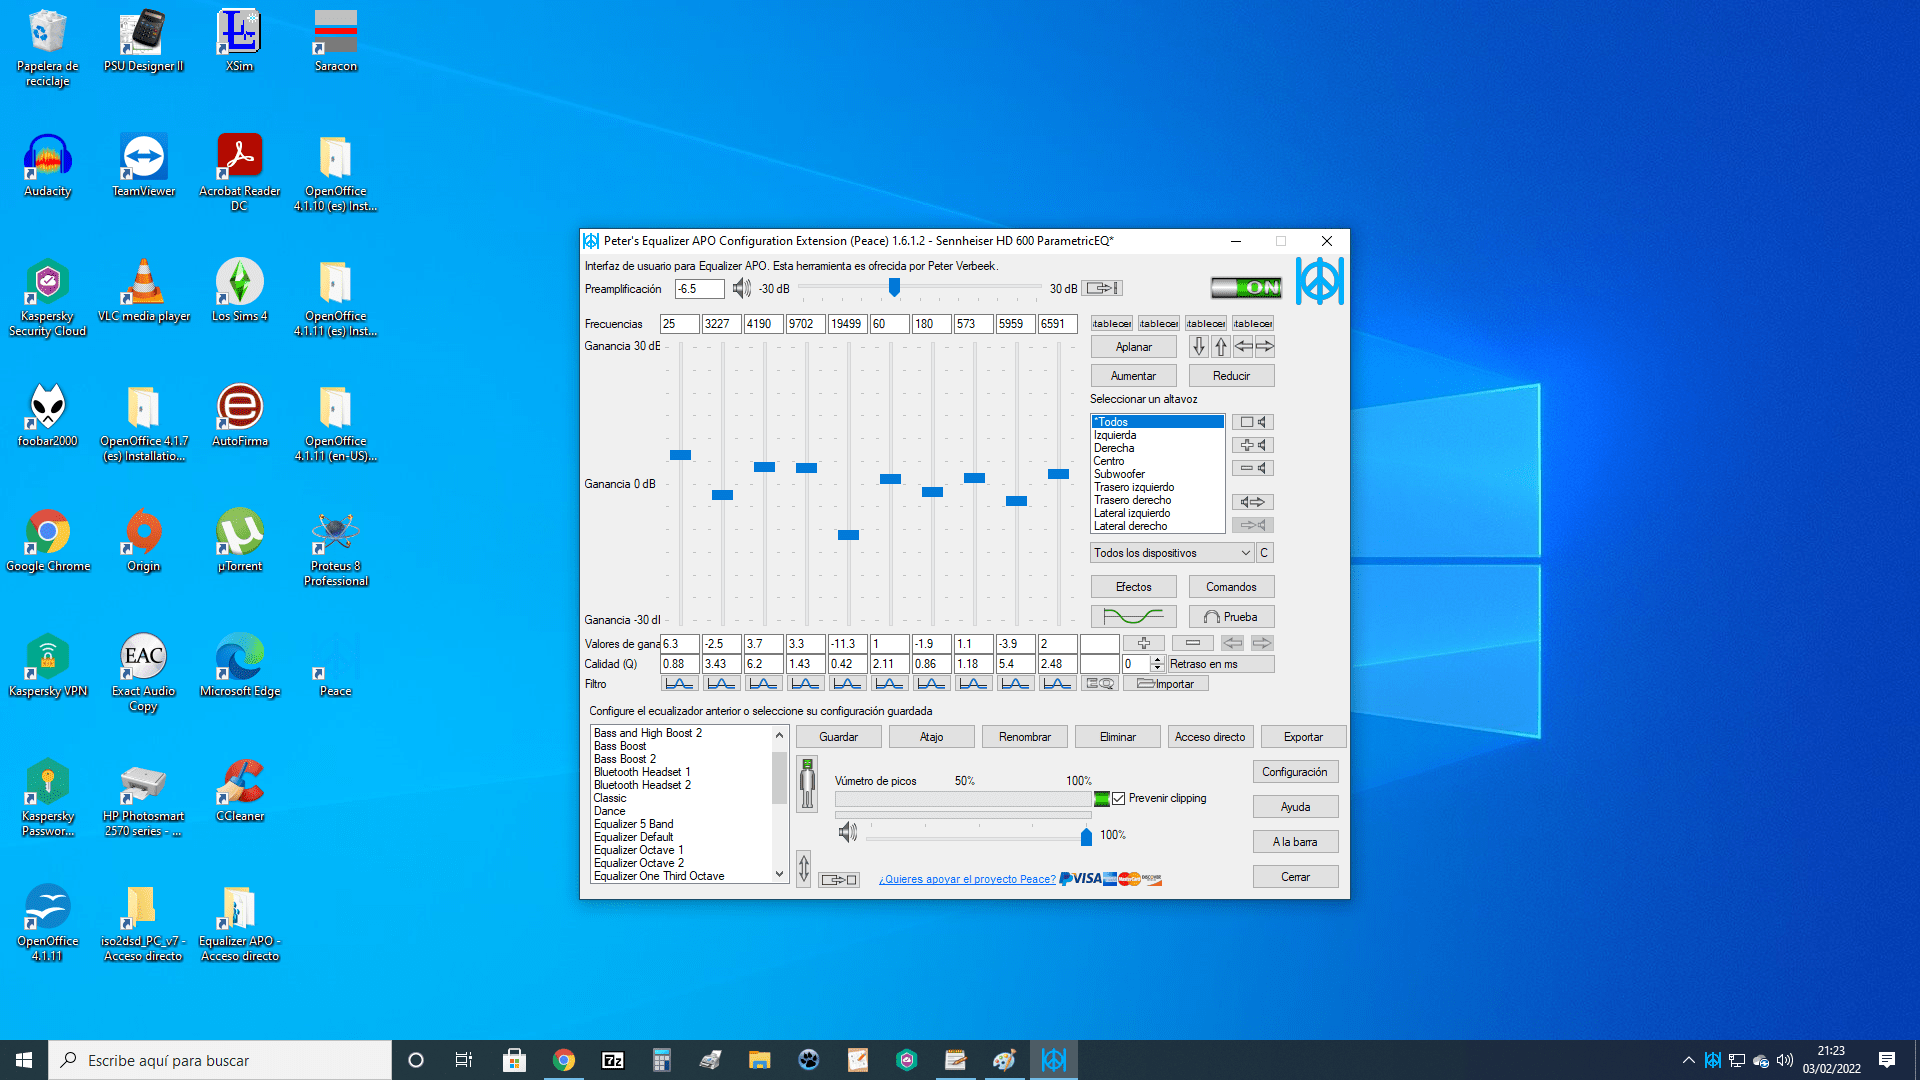Open File Explorer in the taskbar
This screenshot has width=1920, height=1080.
(760, 1060)
